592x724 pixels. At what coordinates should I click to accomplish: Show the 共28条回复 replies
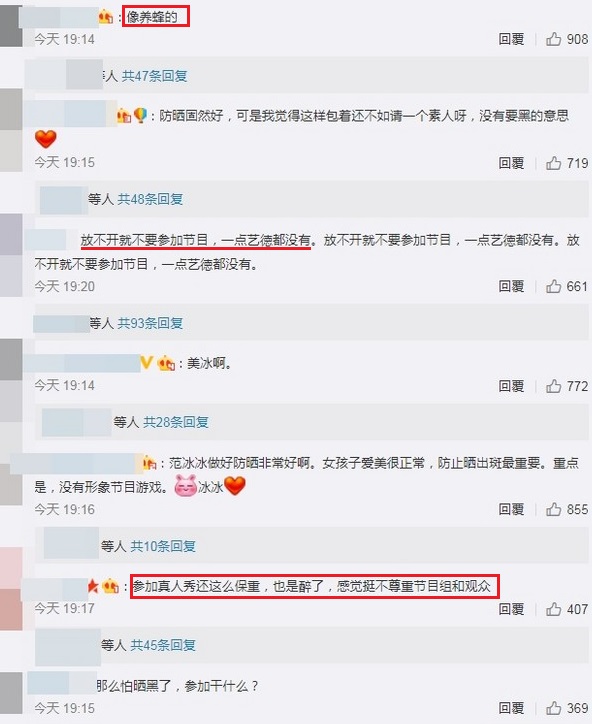176,422
